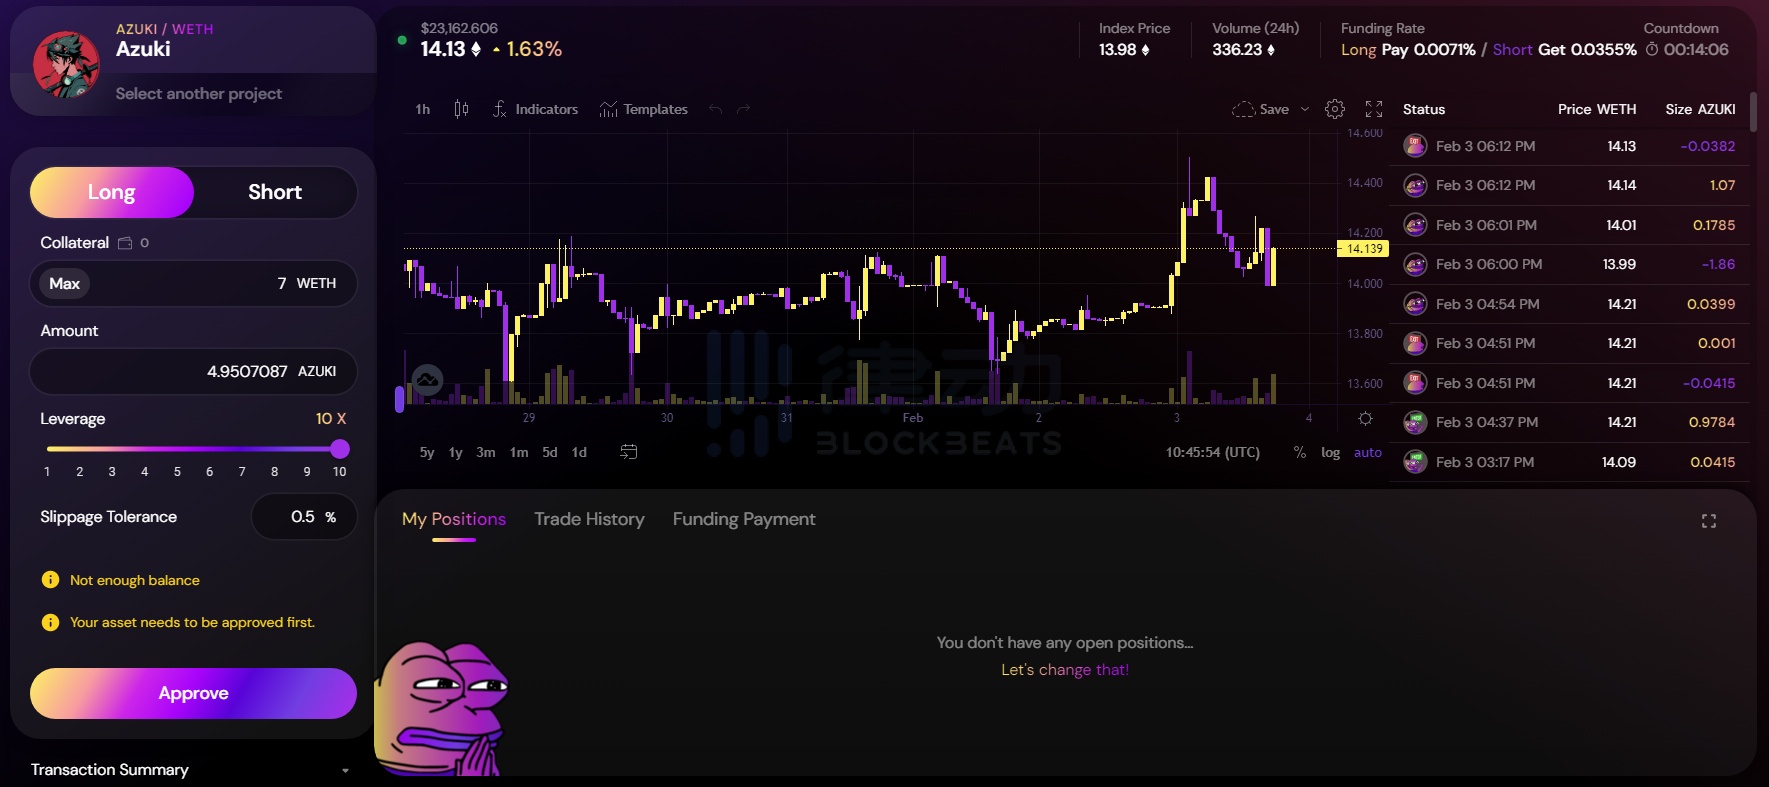This screenshot has height=787, width=1769.
Task: Switch to the Trade History tab
Action: (x=589, y=519)
